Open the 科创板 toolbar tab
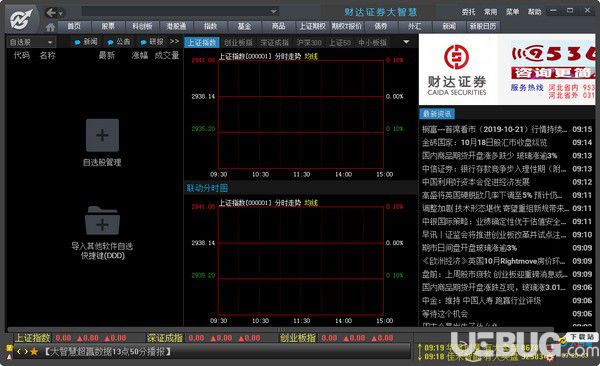 pyautogui.click(x=142, y=26)
